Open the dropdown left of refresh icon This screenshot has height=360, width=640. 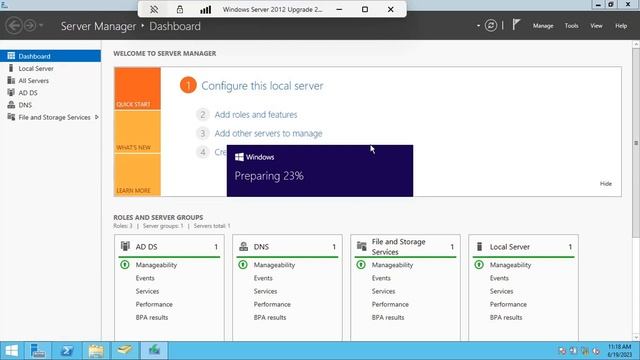pos(478,26)
